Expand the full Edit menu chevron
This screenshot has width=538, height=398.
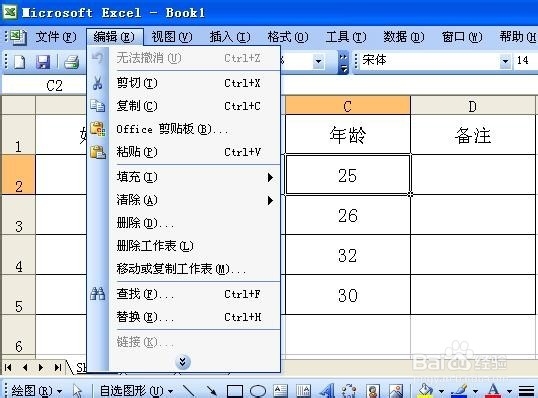coord(183,362)
